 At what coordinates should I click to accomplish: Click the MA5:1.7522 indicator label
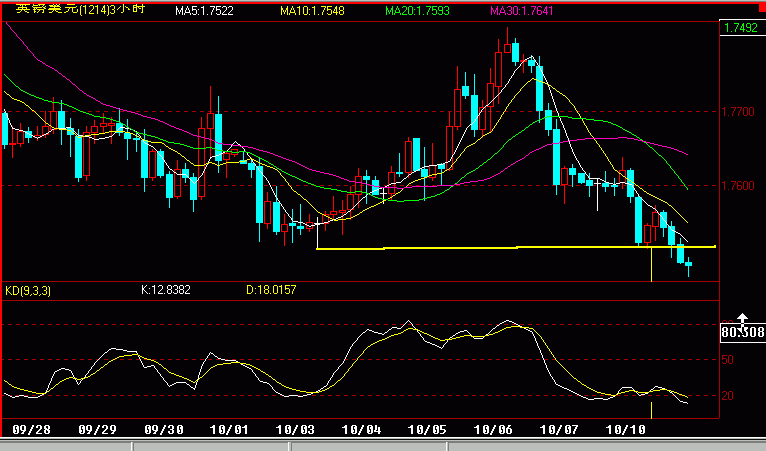204,11
